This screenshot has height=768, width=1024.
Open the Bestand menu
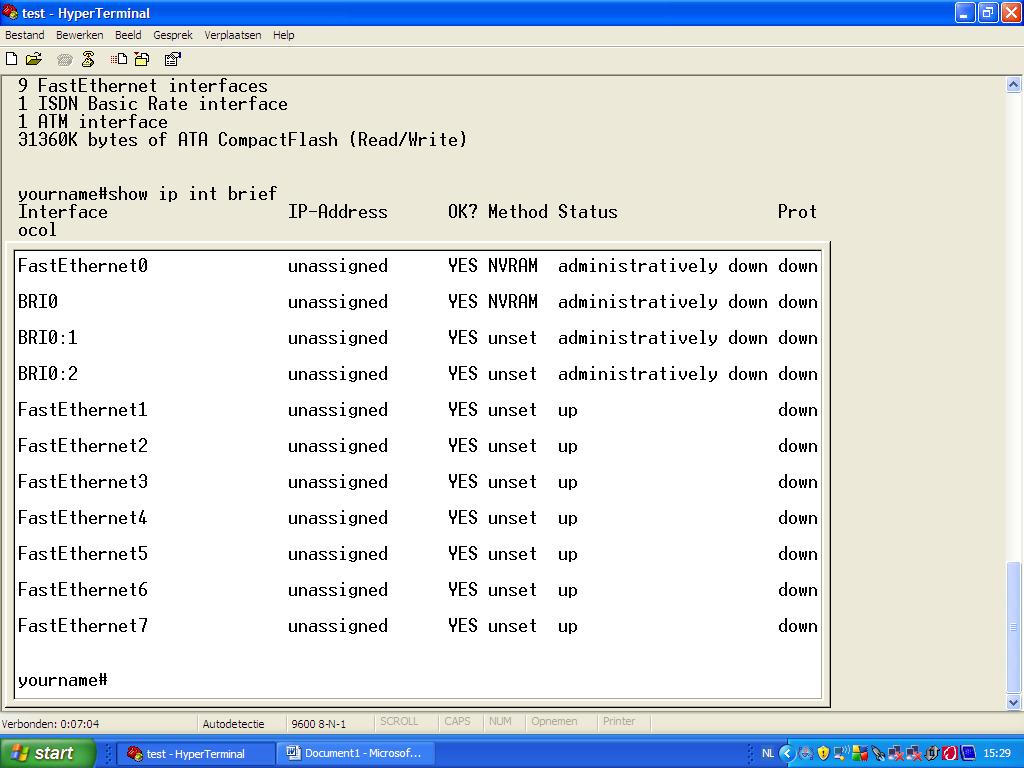pos(25,35)
